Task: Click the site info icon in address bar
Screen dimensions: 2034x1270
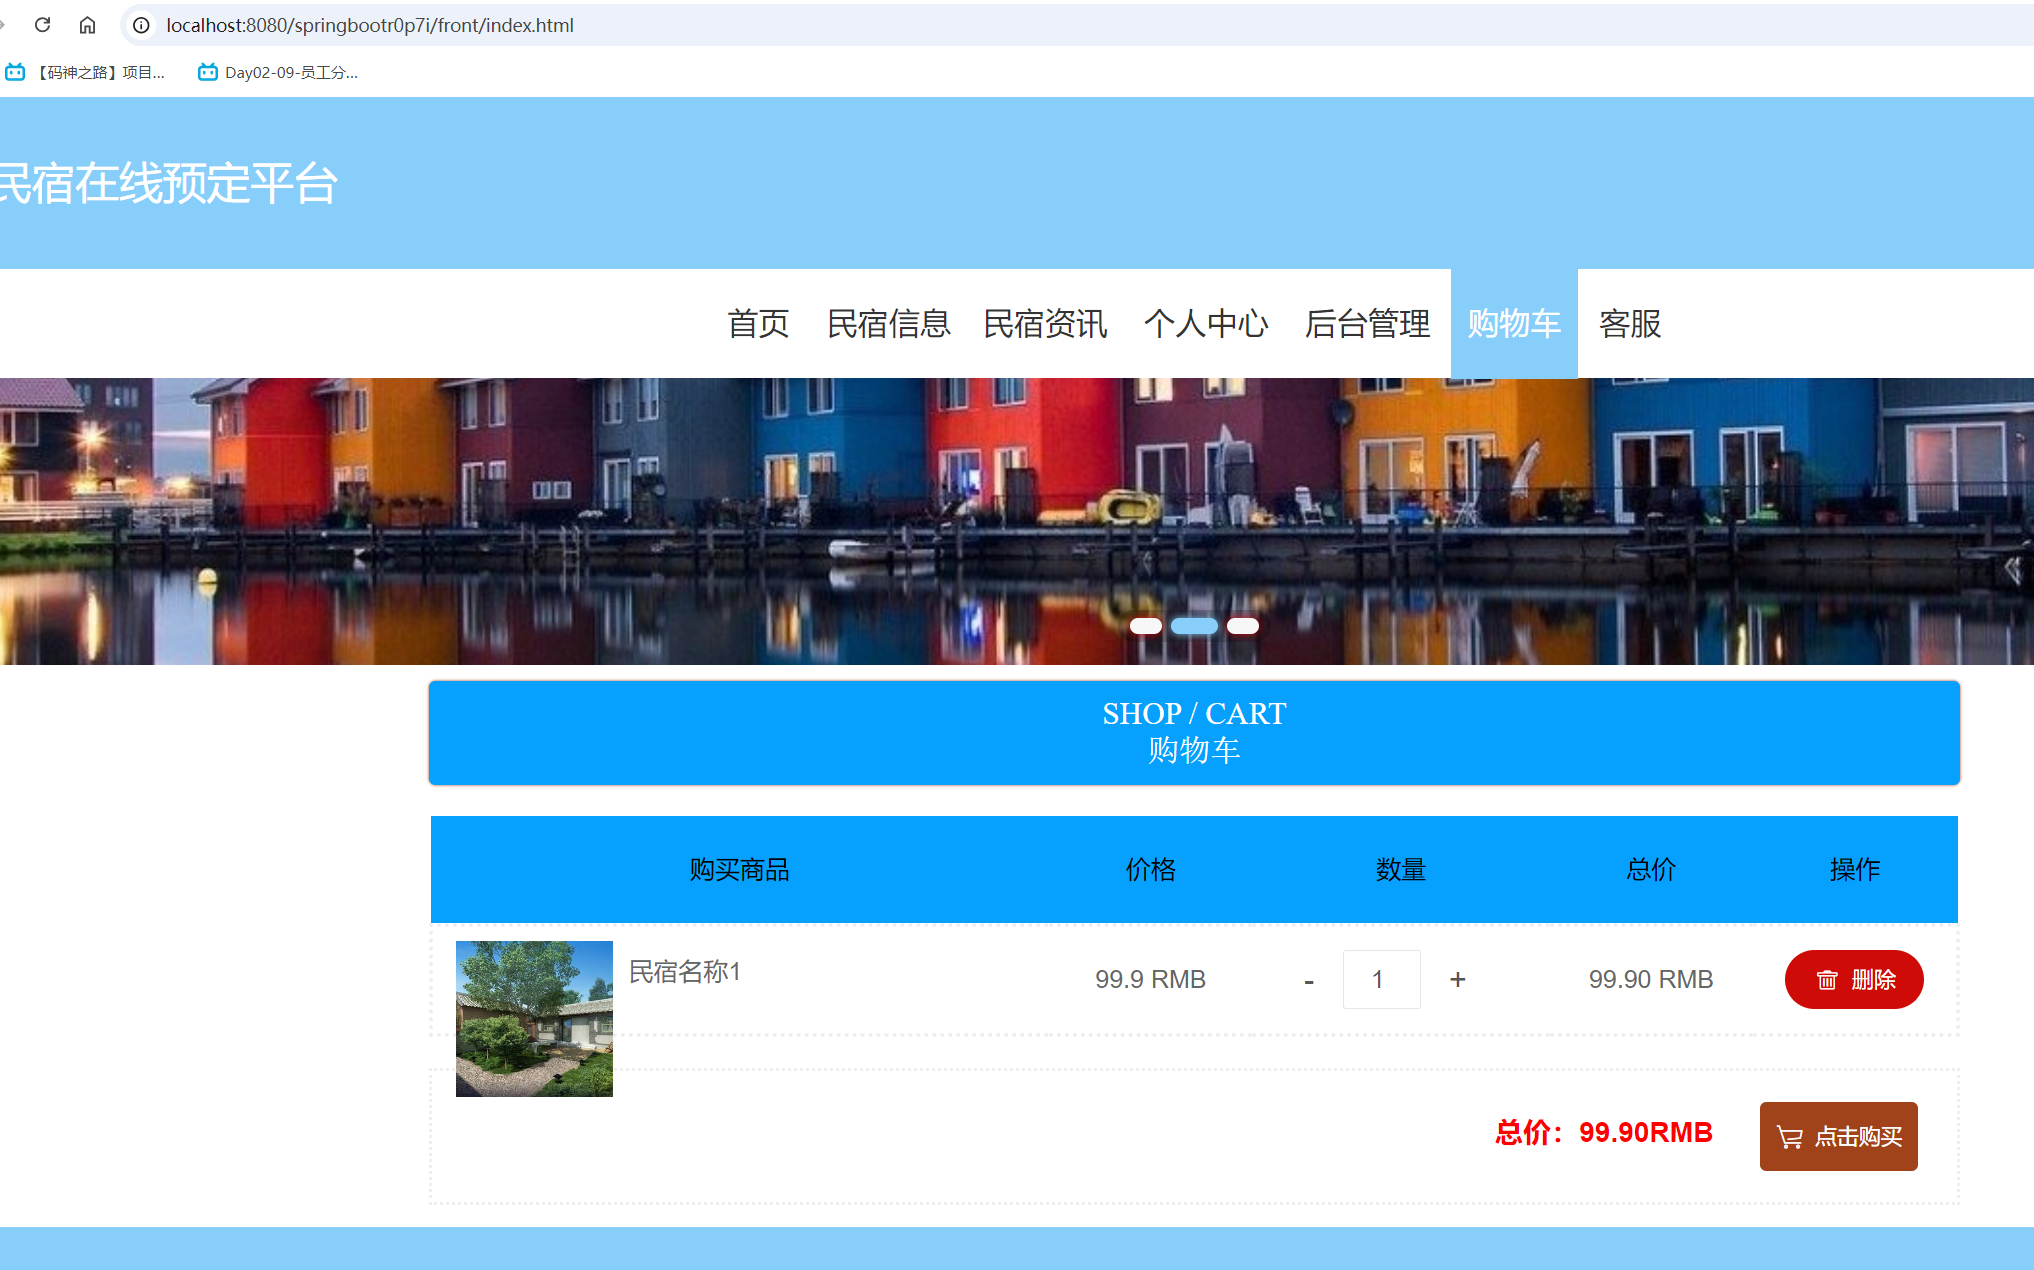Action: [x=142, y=25]
